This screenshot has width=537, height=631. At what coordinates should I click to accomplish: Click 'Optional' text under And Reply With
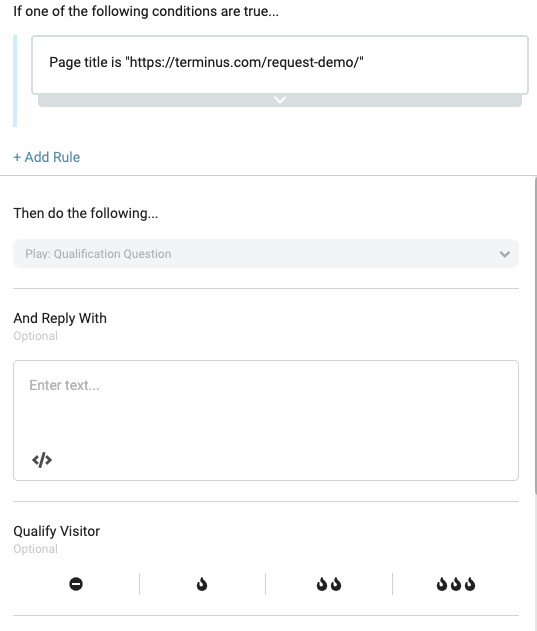pyautogui.click(x=35, y=336)
